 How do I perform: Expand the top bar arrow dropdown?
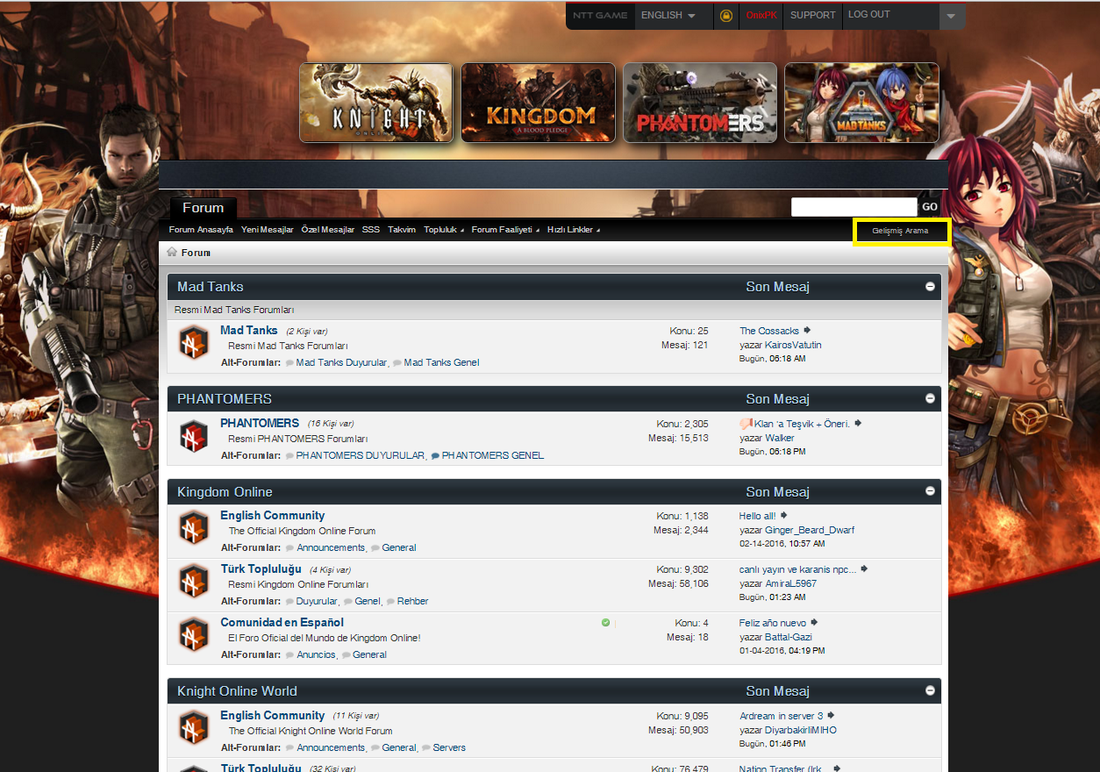click(951, 16)
